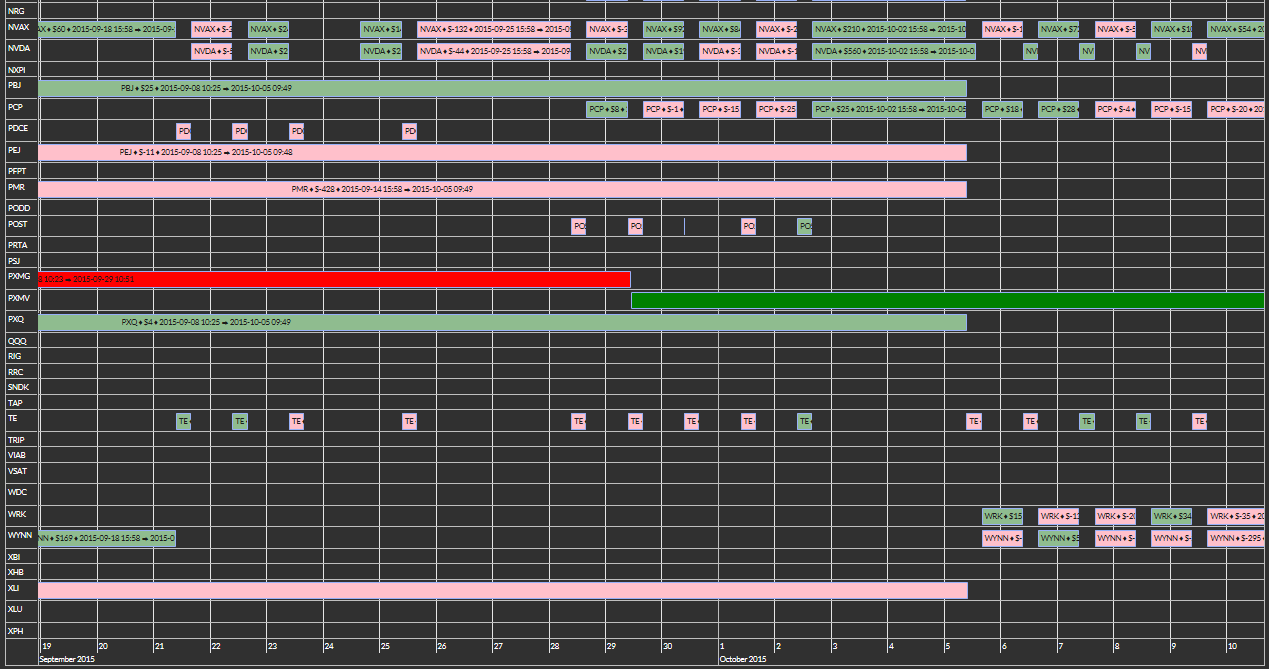
Task: Select the RRC row label
Action: click(x=15, y=372)
